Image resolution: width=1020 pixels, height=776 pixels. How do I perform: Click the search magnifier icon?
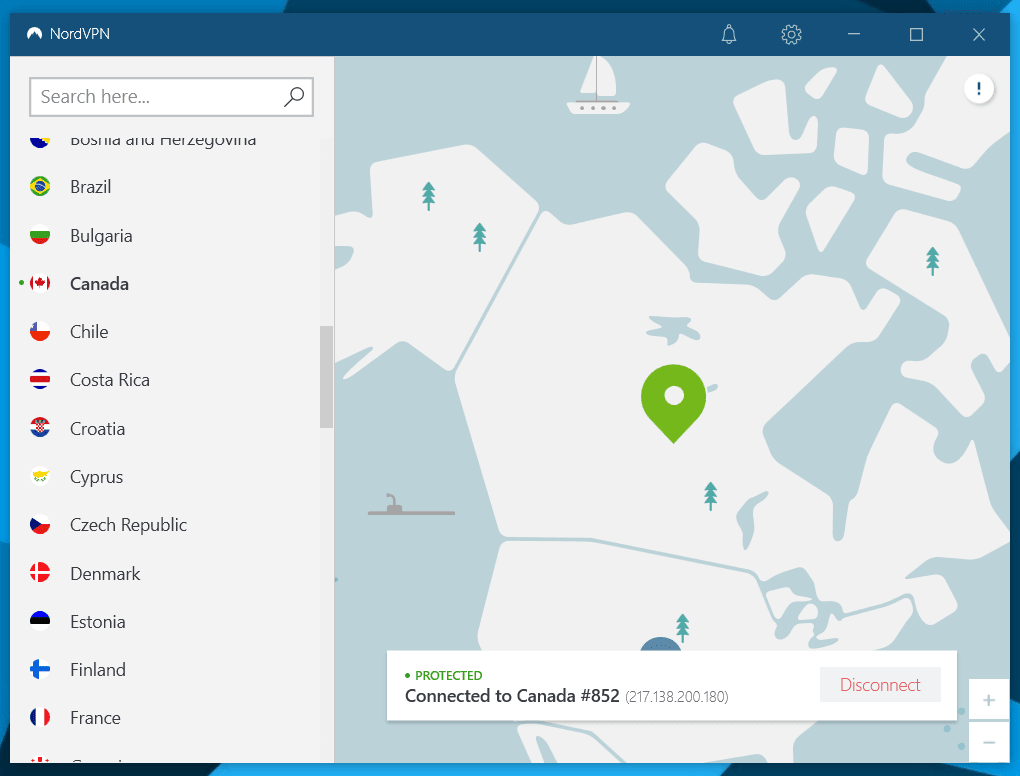pos(294,96)
